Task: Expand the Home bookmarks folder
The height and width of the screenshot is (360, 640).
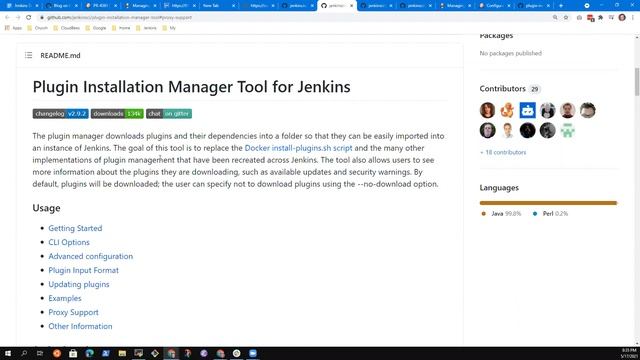Action: pos(121,28)
